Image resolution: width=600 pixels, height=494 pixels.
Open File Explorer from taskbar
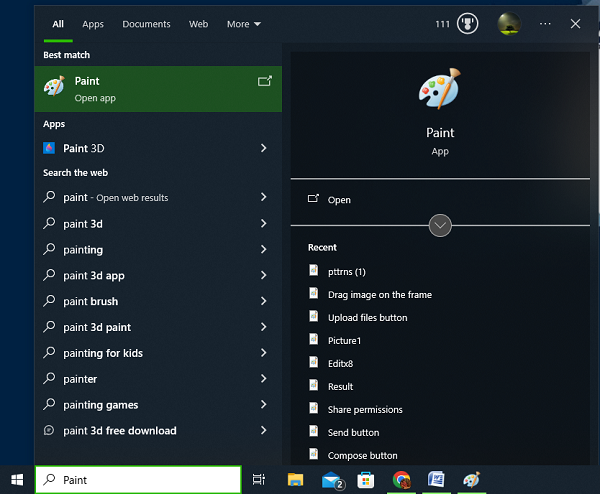[295, 479]
